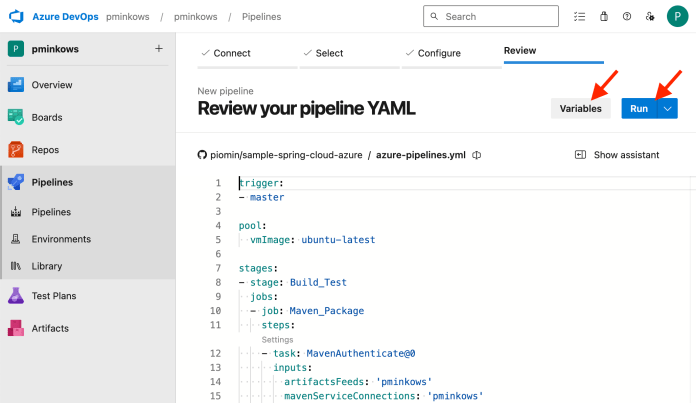696x403 pixels.
Task: Open piomin/sample-spring-cloud-azure repository link
Action: pos(286,155)
